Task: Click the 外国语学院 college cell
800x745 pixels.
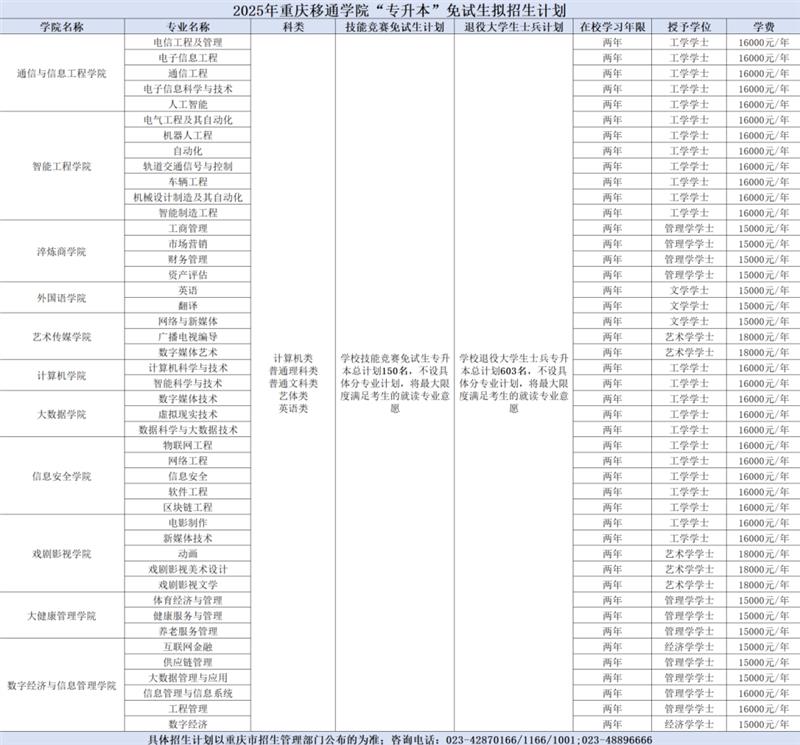Action: coord(62,298)
